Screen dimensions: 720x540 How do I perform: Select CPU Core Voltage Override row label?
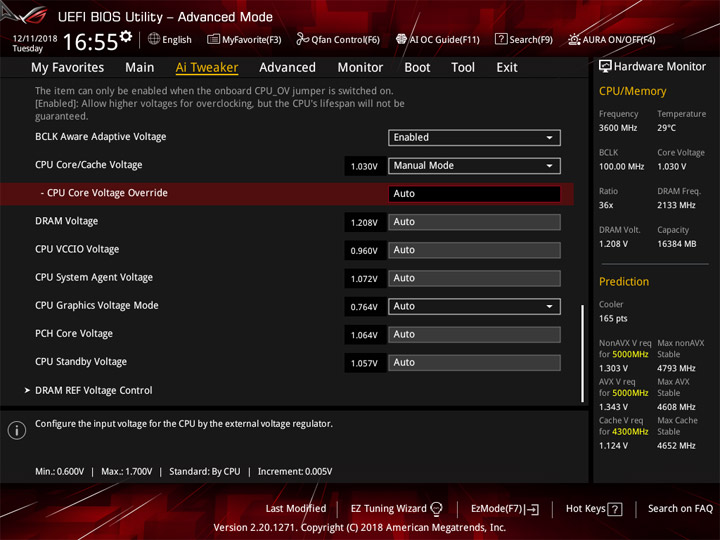click(x=104, y=193)
